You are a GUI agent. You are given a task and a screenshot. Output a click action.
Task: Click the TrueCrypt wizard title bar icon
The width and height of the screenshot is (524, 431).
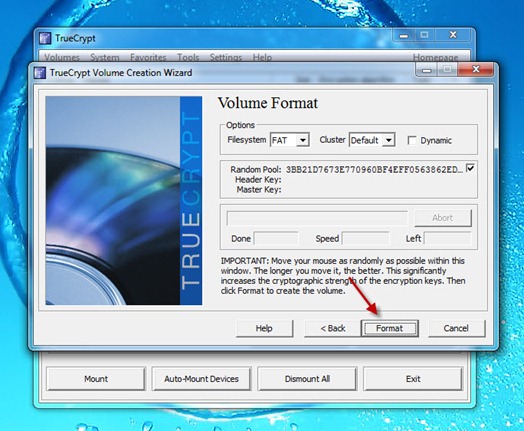(x=40, y=73)
